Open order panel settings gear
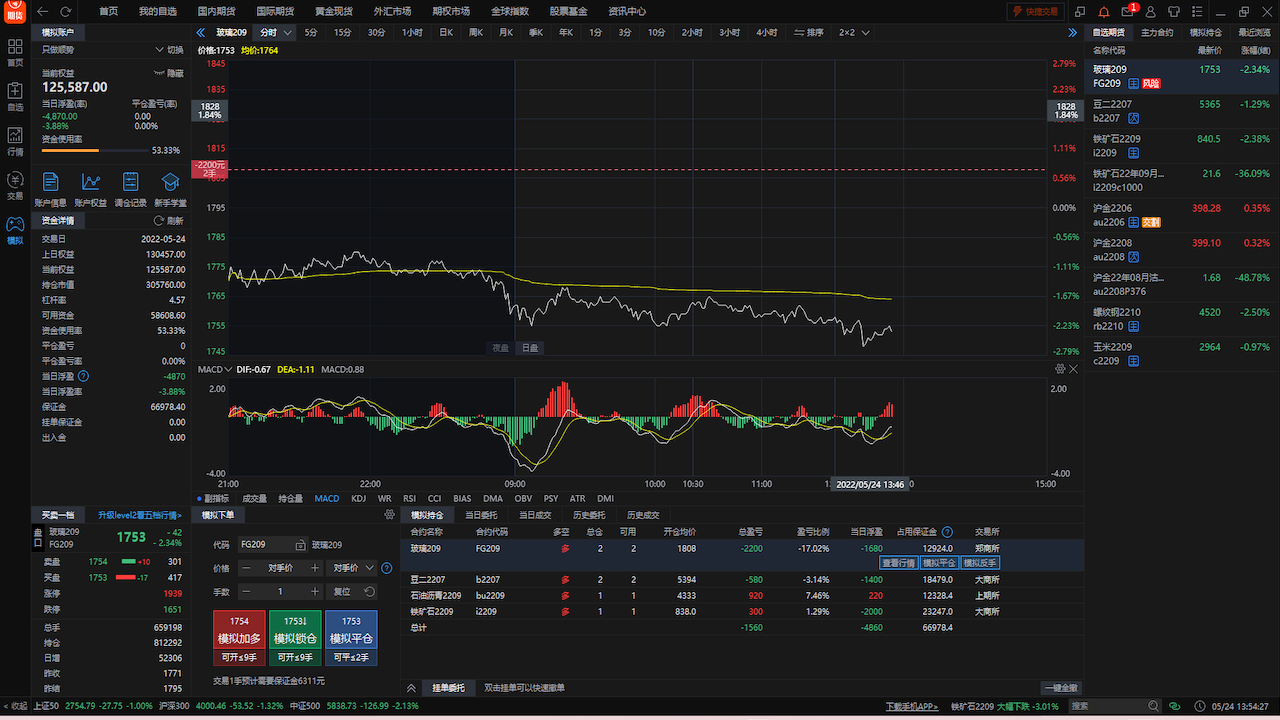The height and width of the screenshot is (720, 1280). [x=390, y=515]
